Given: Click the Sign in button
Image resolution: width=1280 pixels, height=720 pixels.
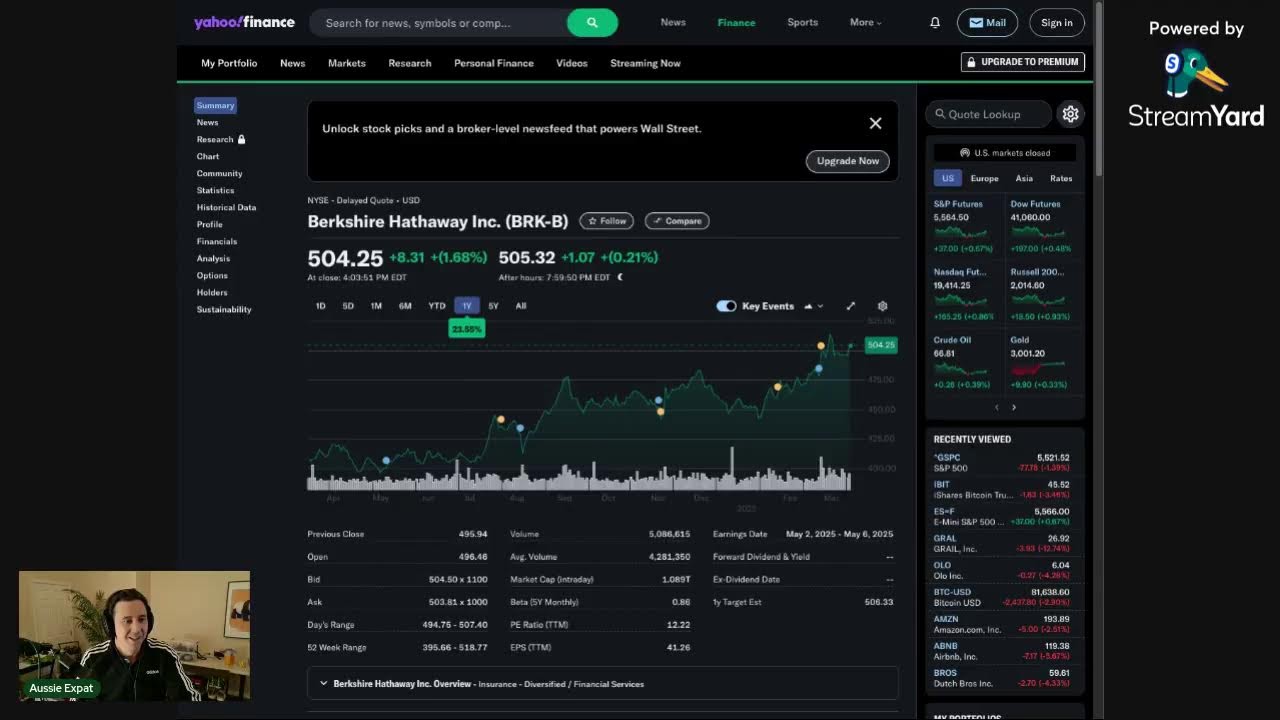Looking at the screenshot, I should tap(1056, 22).
